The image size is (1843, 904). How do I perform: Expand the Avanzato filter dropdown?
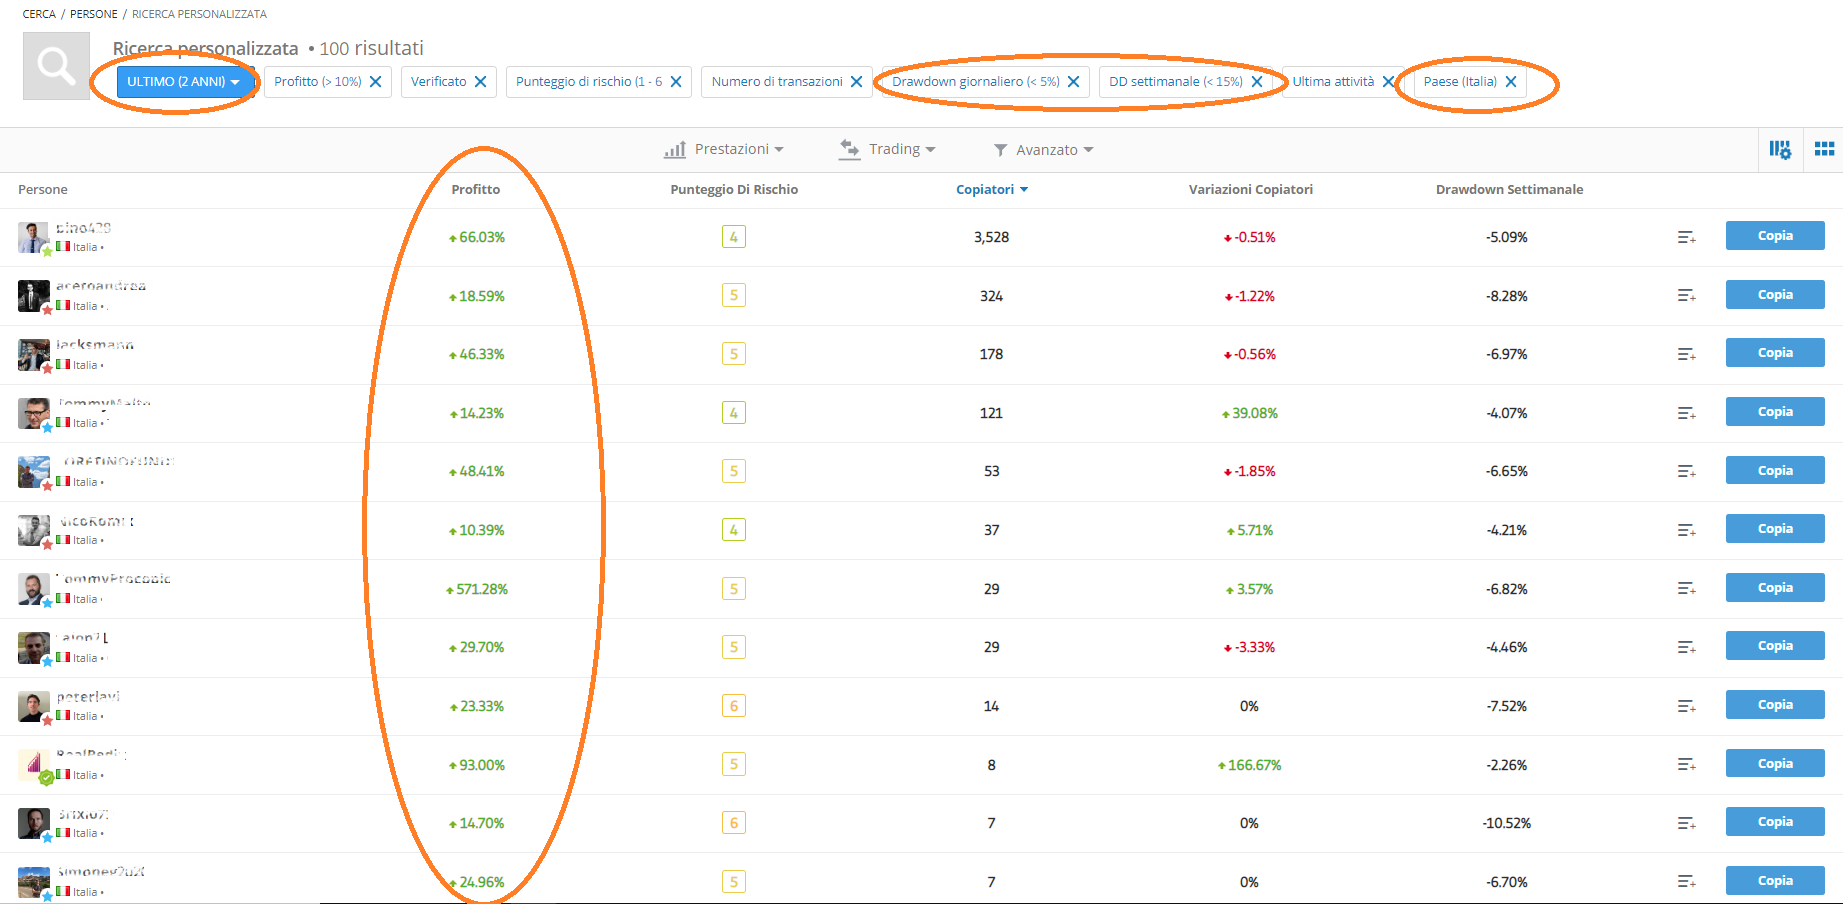point(1043,150)
